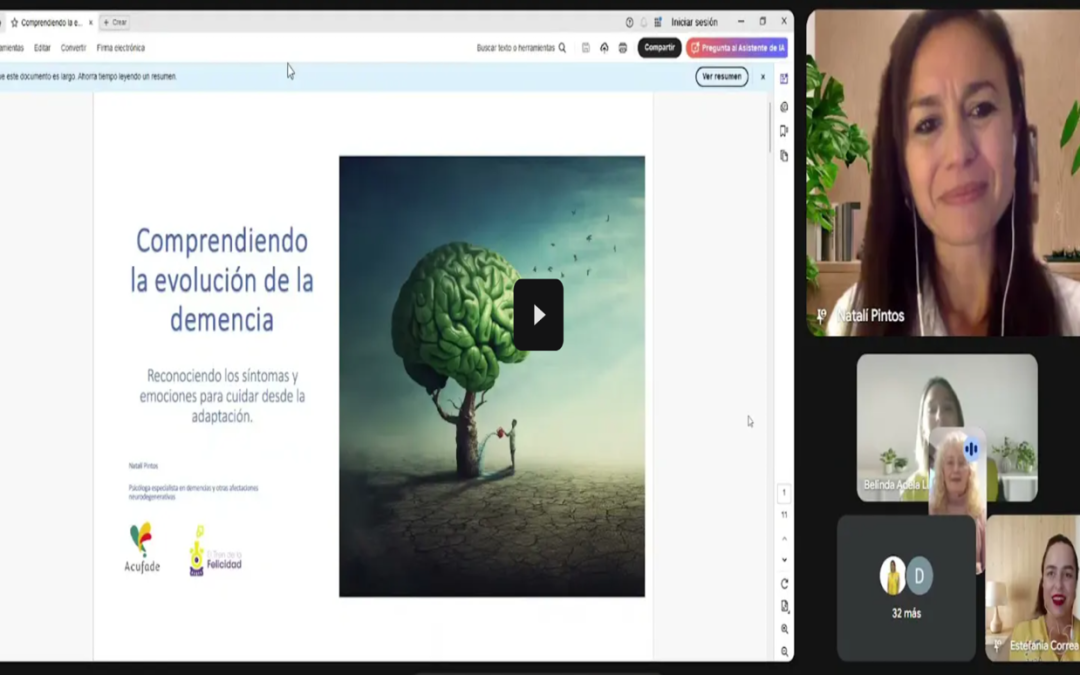Screen dimensions: 1080x675
Task: Click the search magnifier in the Acrobat toolbar
Action: [562, 48]
